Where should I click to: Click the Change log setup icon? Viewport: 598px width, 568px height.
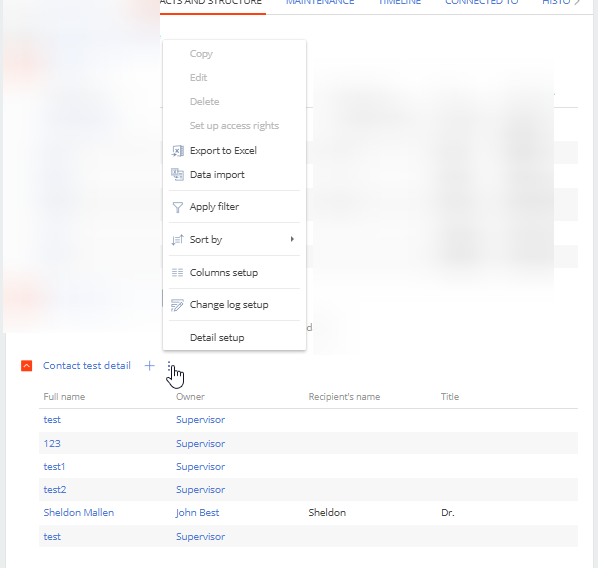point(177,305)
